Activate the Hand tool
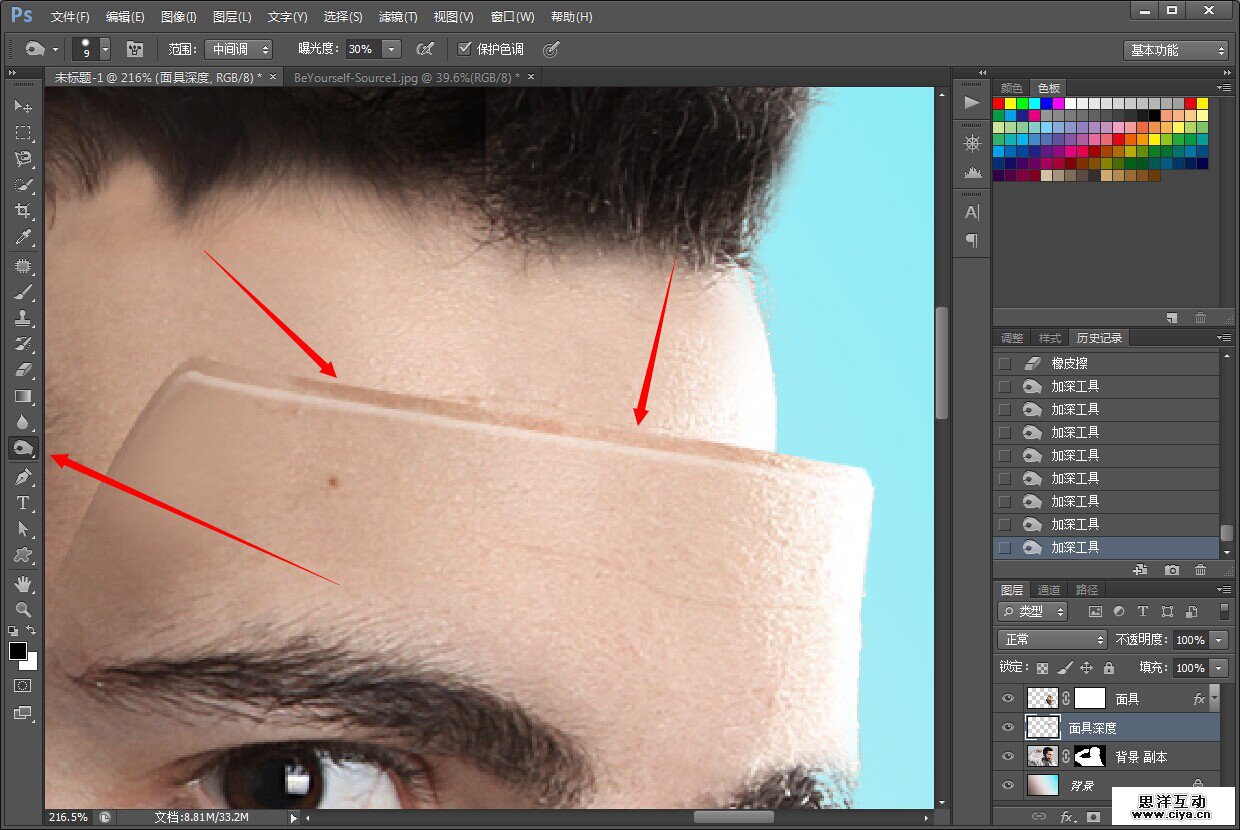Screen dimensions: 1240x830 pos(23,583)
